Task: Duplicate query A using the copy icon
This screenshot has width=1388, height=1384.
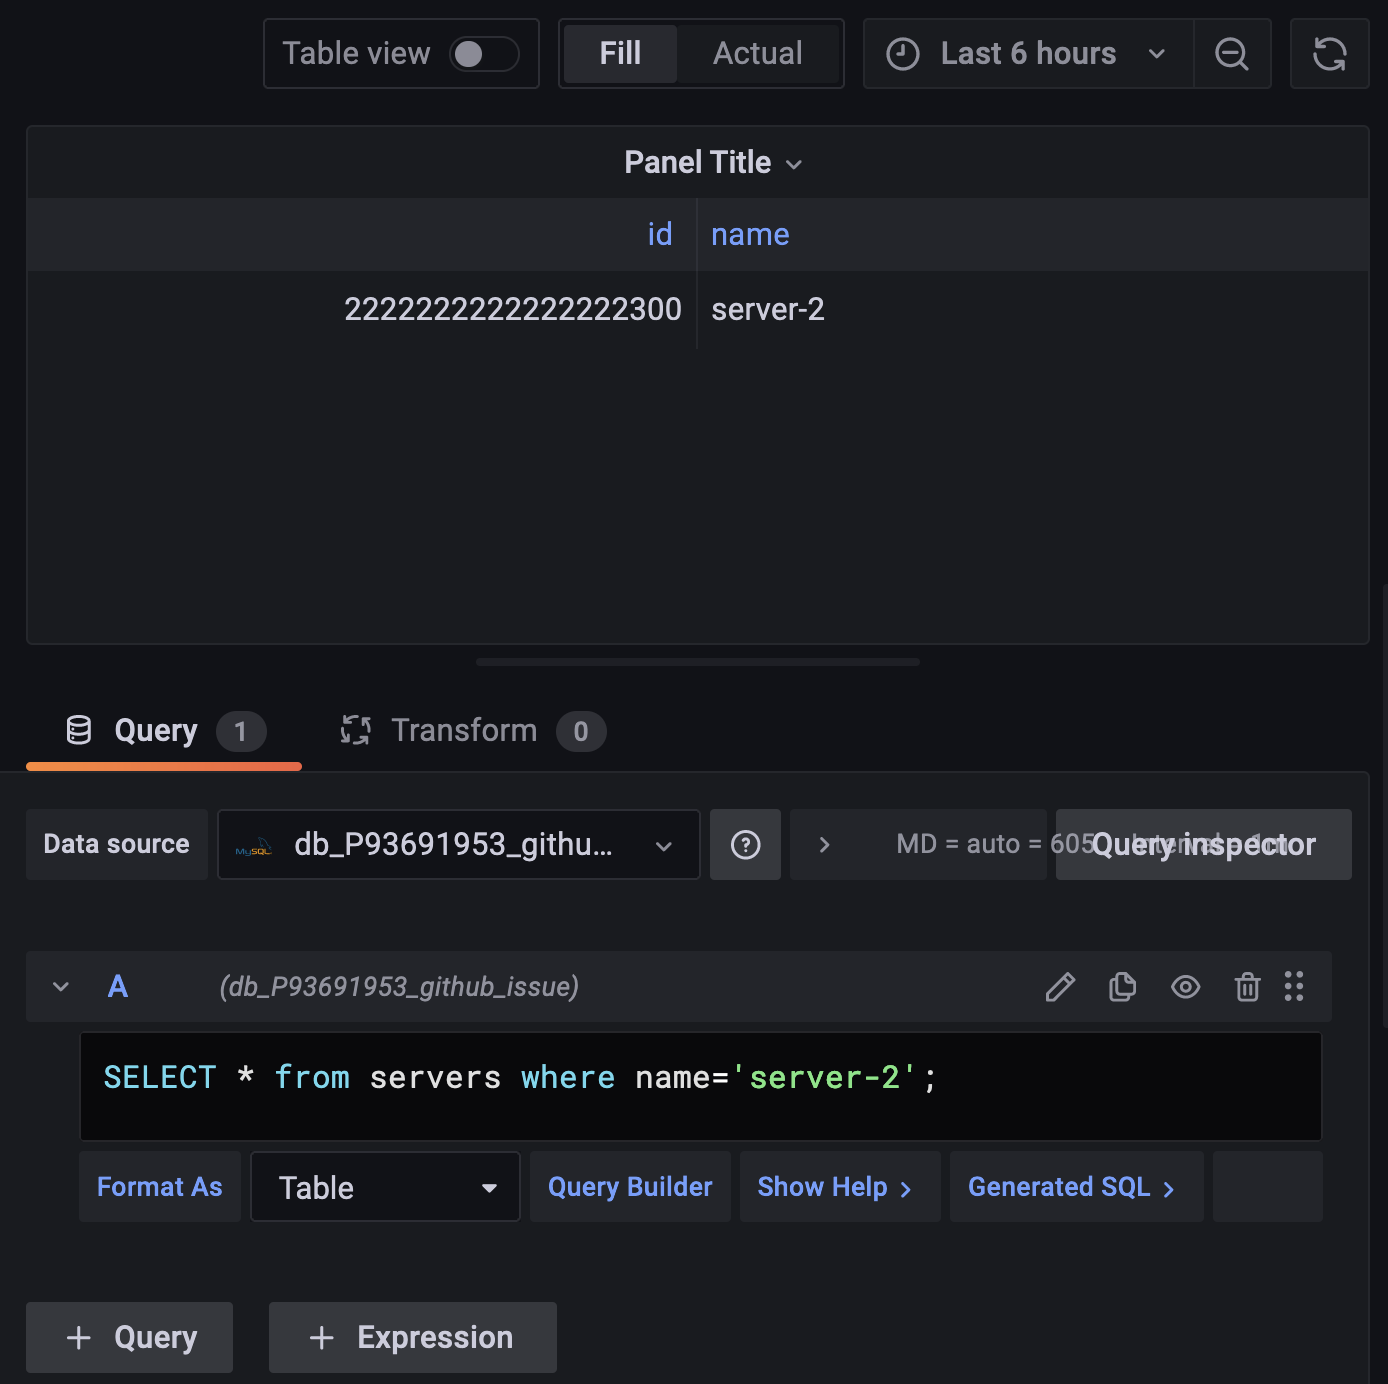Action: pyautogui.click(x=1121, y=987)
